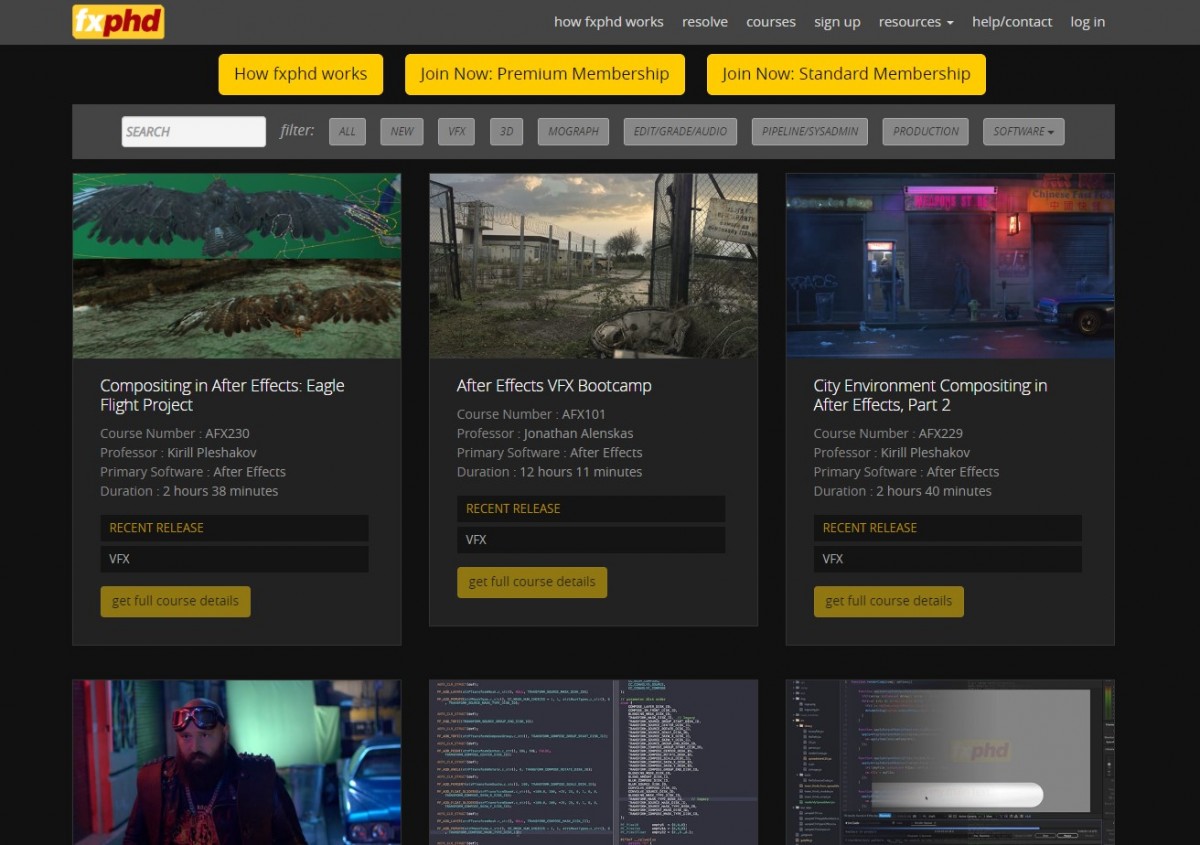Screen dimensions: 1200x845
Task: Click the yellow 'How fxphd works' button
Action: pyautogui.click(x=301, y=74)
